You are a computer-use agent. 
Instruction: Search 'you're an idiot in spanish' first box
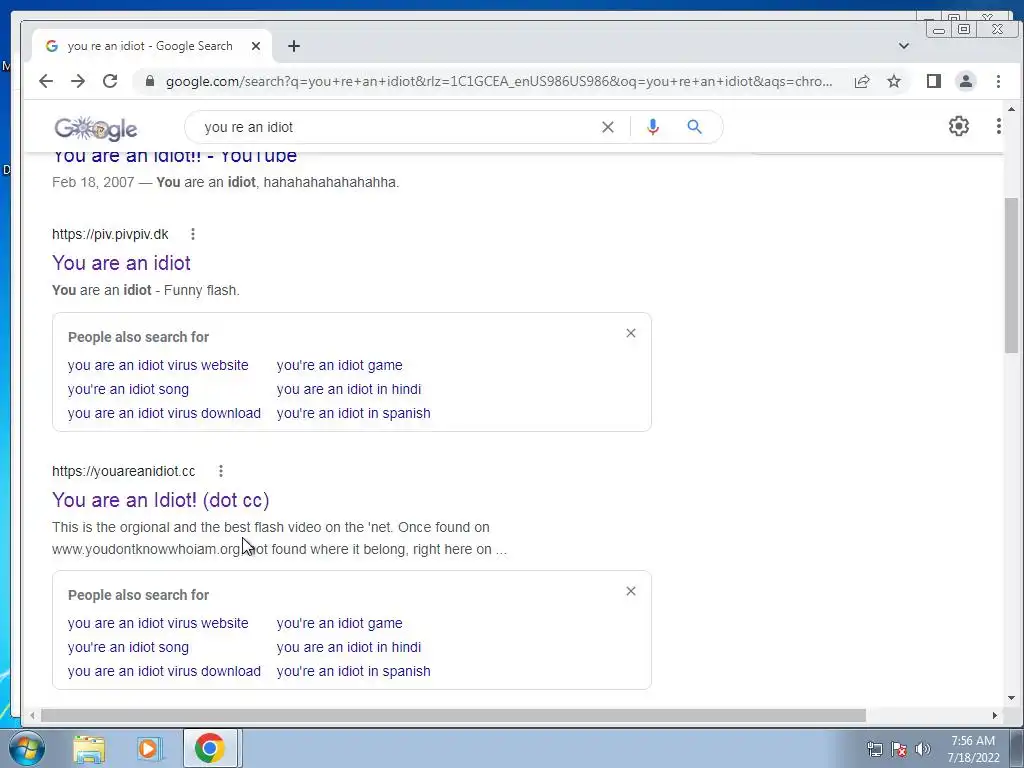[x=353, y=413]
